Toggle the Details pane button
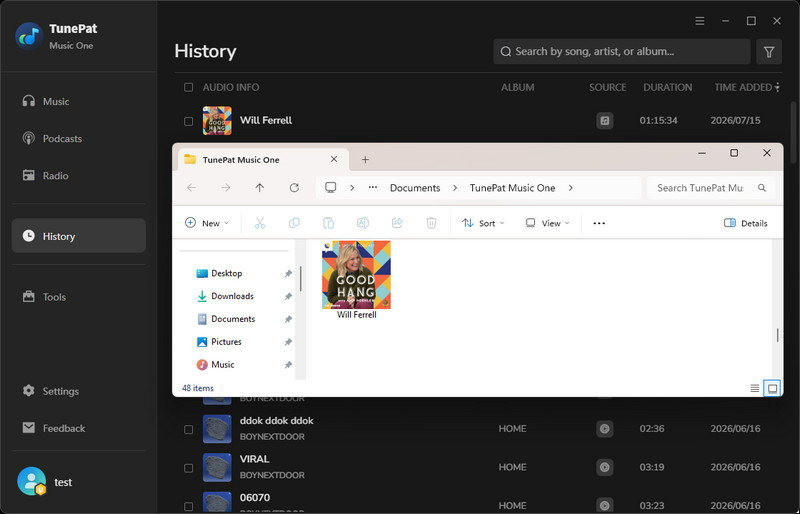This screenshot has width=800, height=514. [745, 223]
